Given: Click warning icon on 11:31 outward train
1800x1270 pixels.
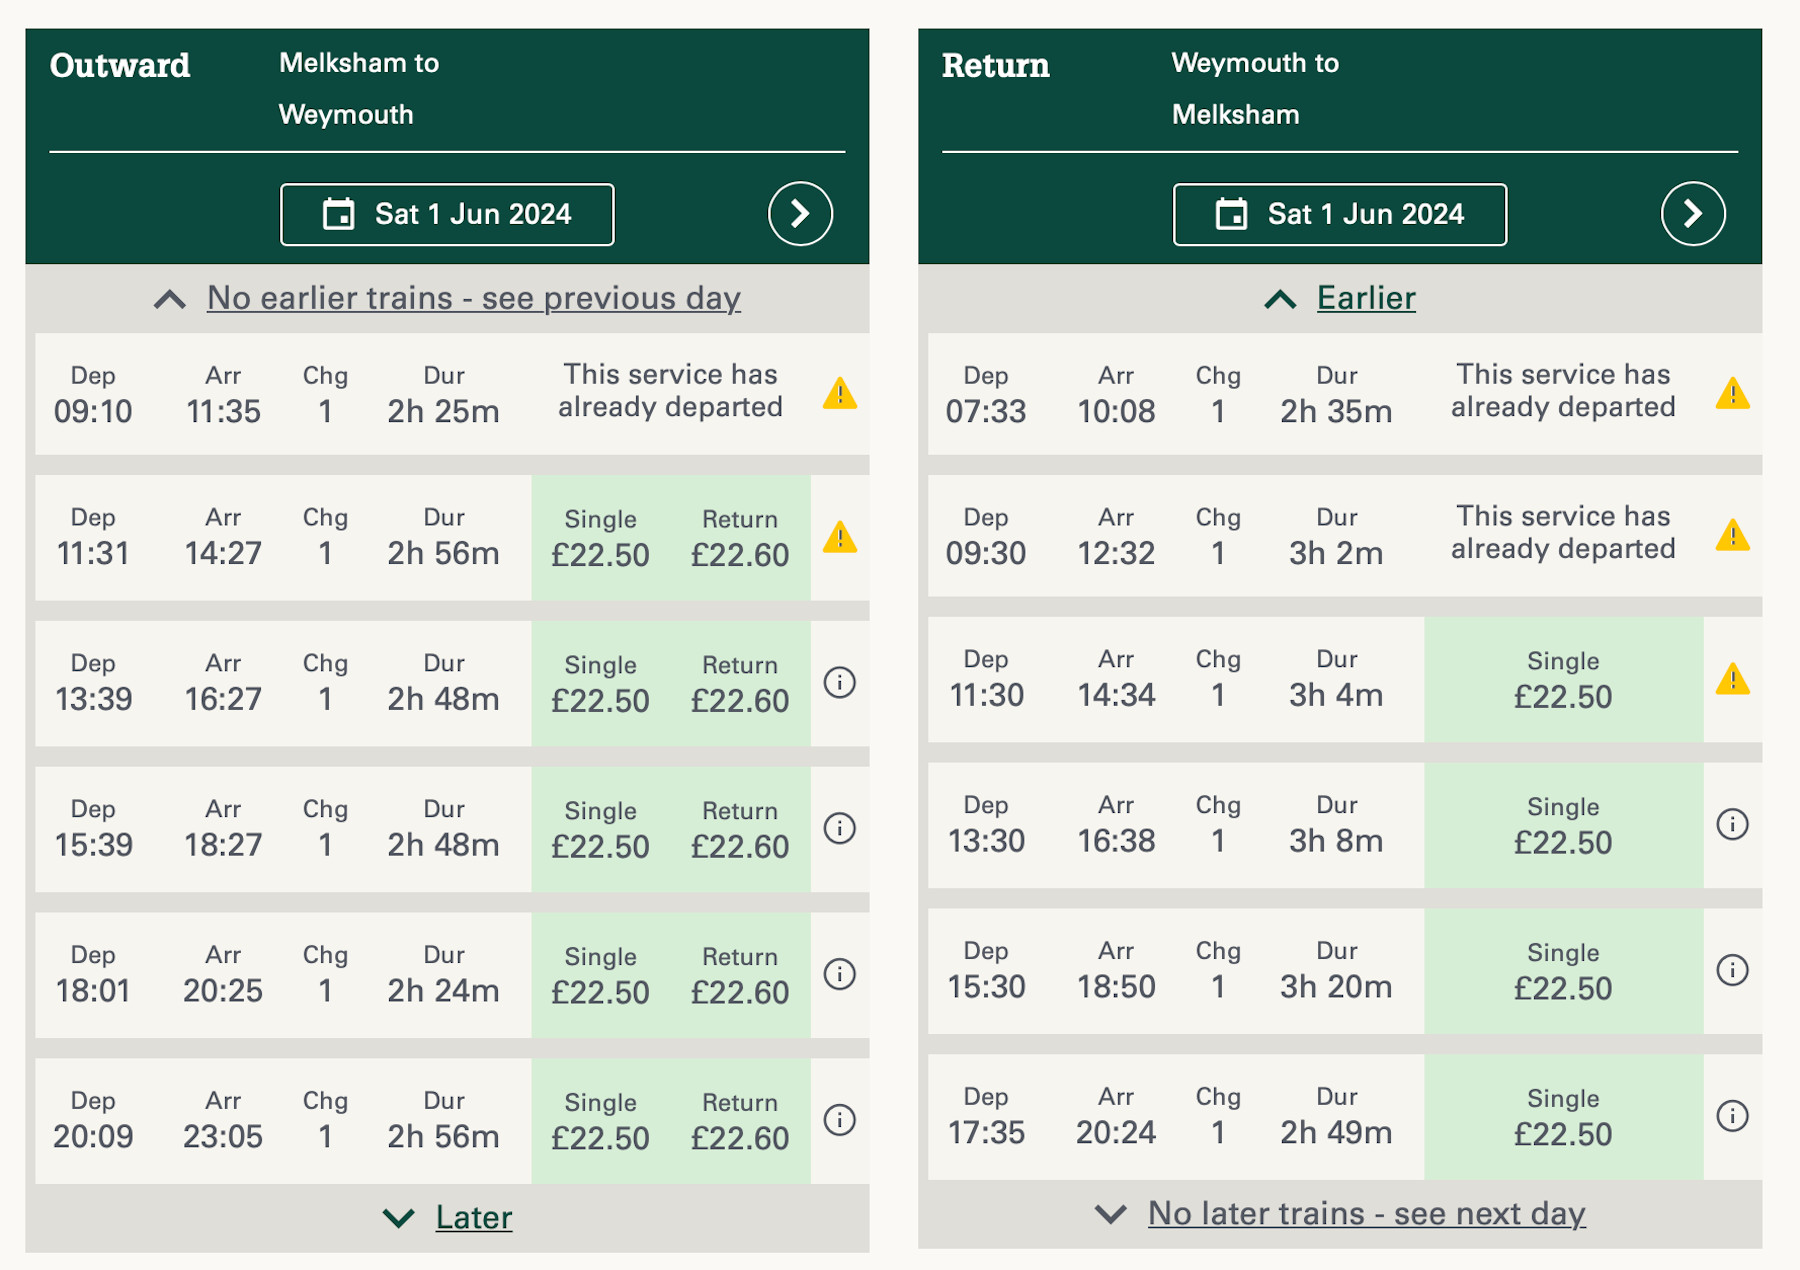Looking at the screenshot, I should click(839, 538).
